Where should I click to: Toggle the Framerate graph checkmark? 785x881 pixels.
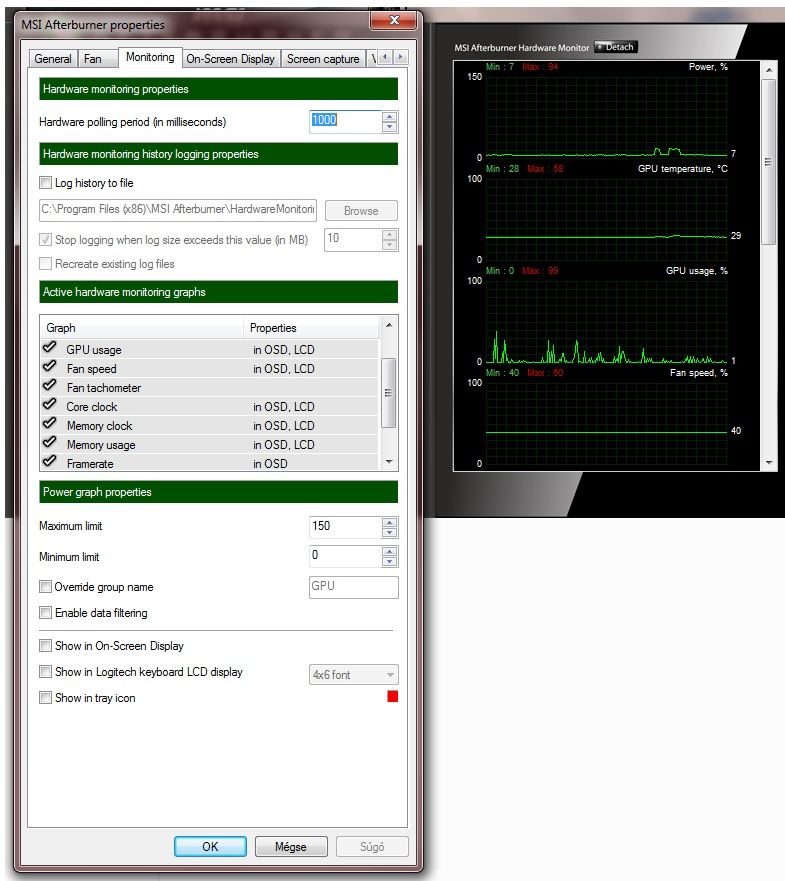[49, 462]
